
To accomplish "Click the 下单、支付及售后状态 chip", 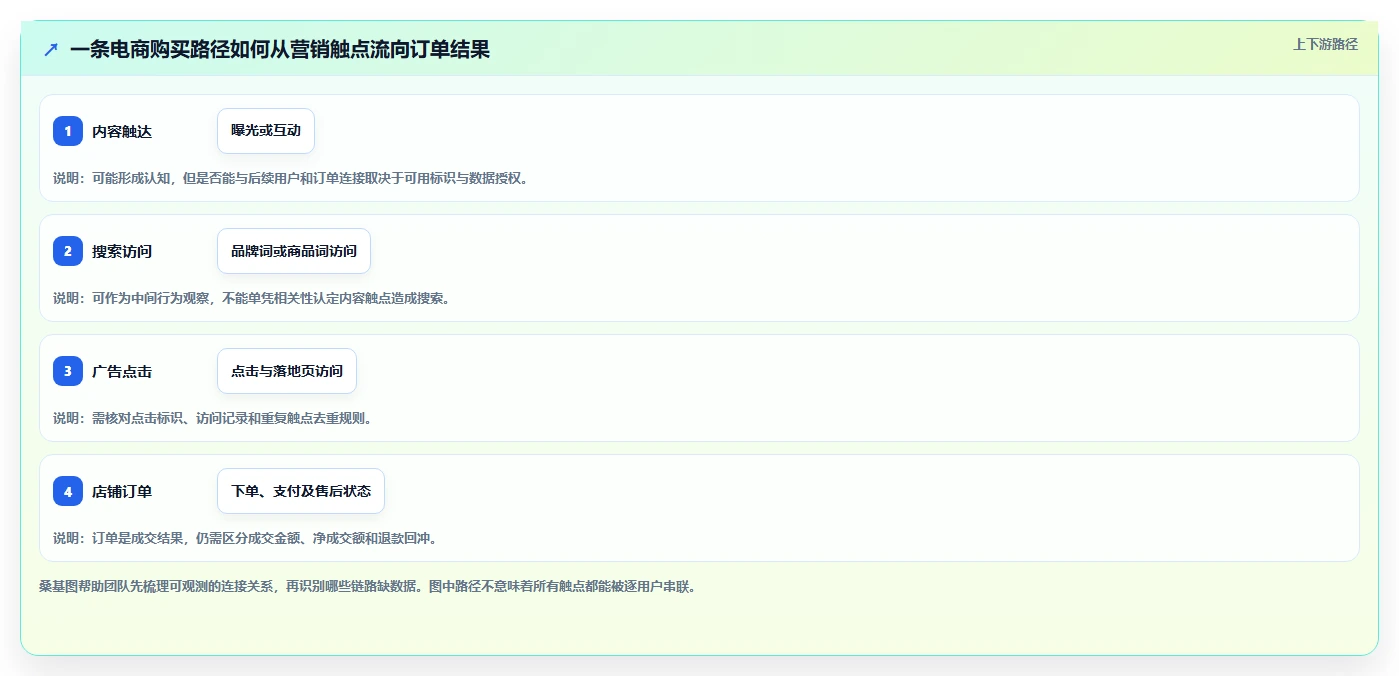I will (301, 491).
